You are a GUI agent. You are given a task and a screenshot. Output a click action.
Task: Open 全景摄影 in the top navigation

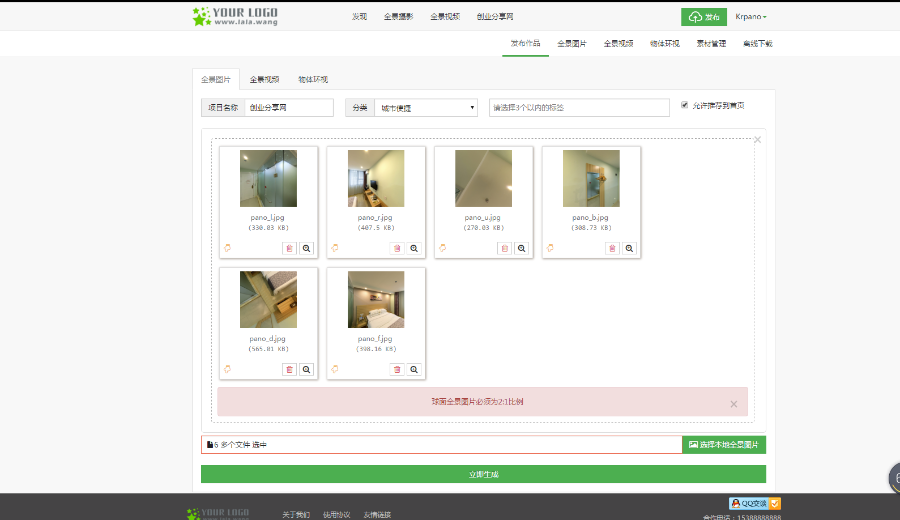coord(398,17)
